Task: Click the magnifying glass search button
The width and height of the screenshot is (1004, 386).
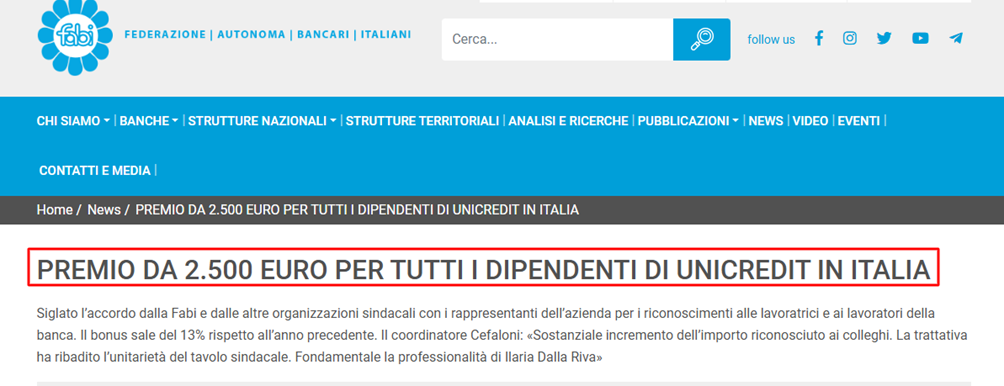Action: [702, 40]
